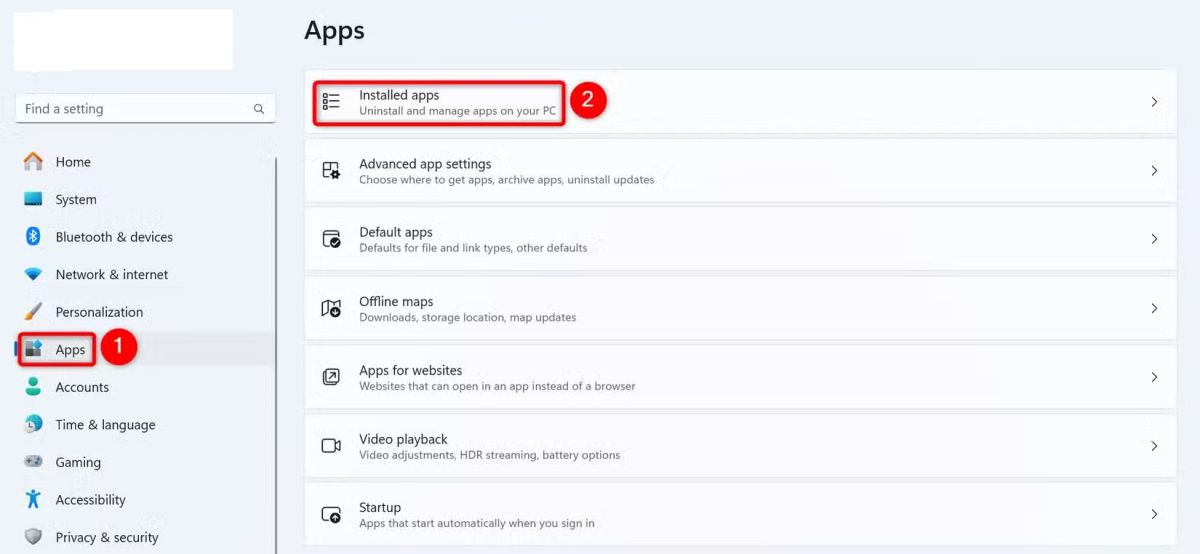Click the Offline maps icon
This screenshot has width=1200, height=554.
coord(331,308)
